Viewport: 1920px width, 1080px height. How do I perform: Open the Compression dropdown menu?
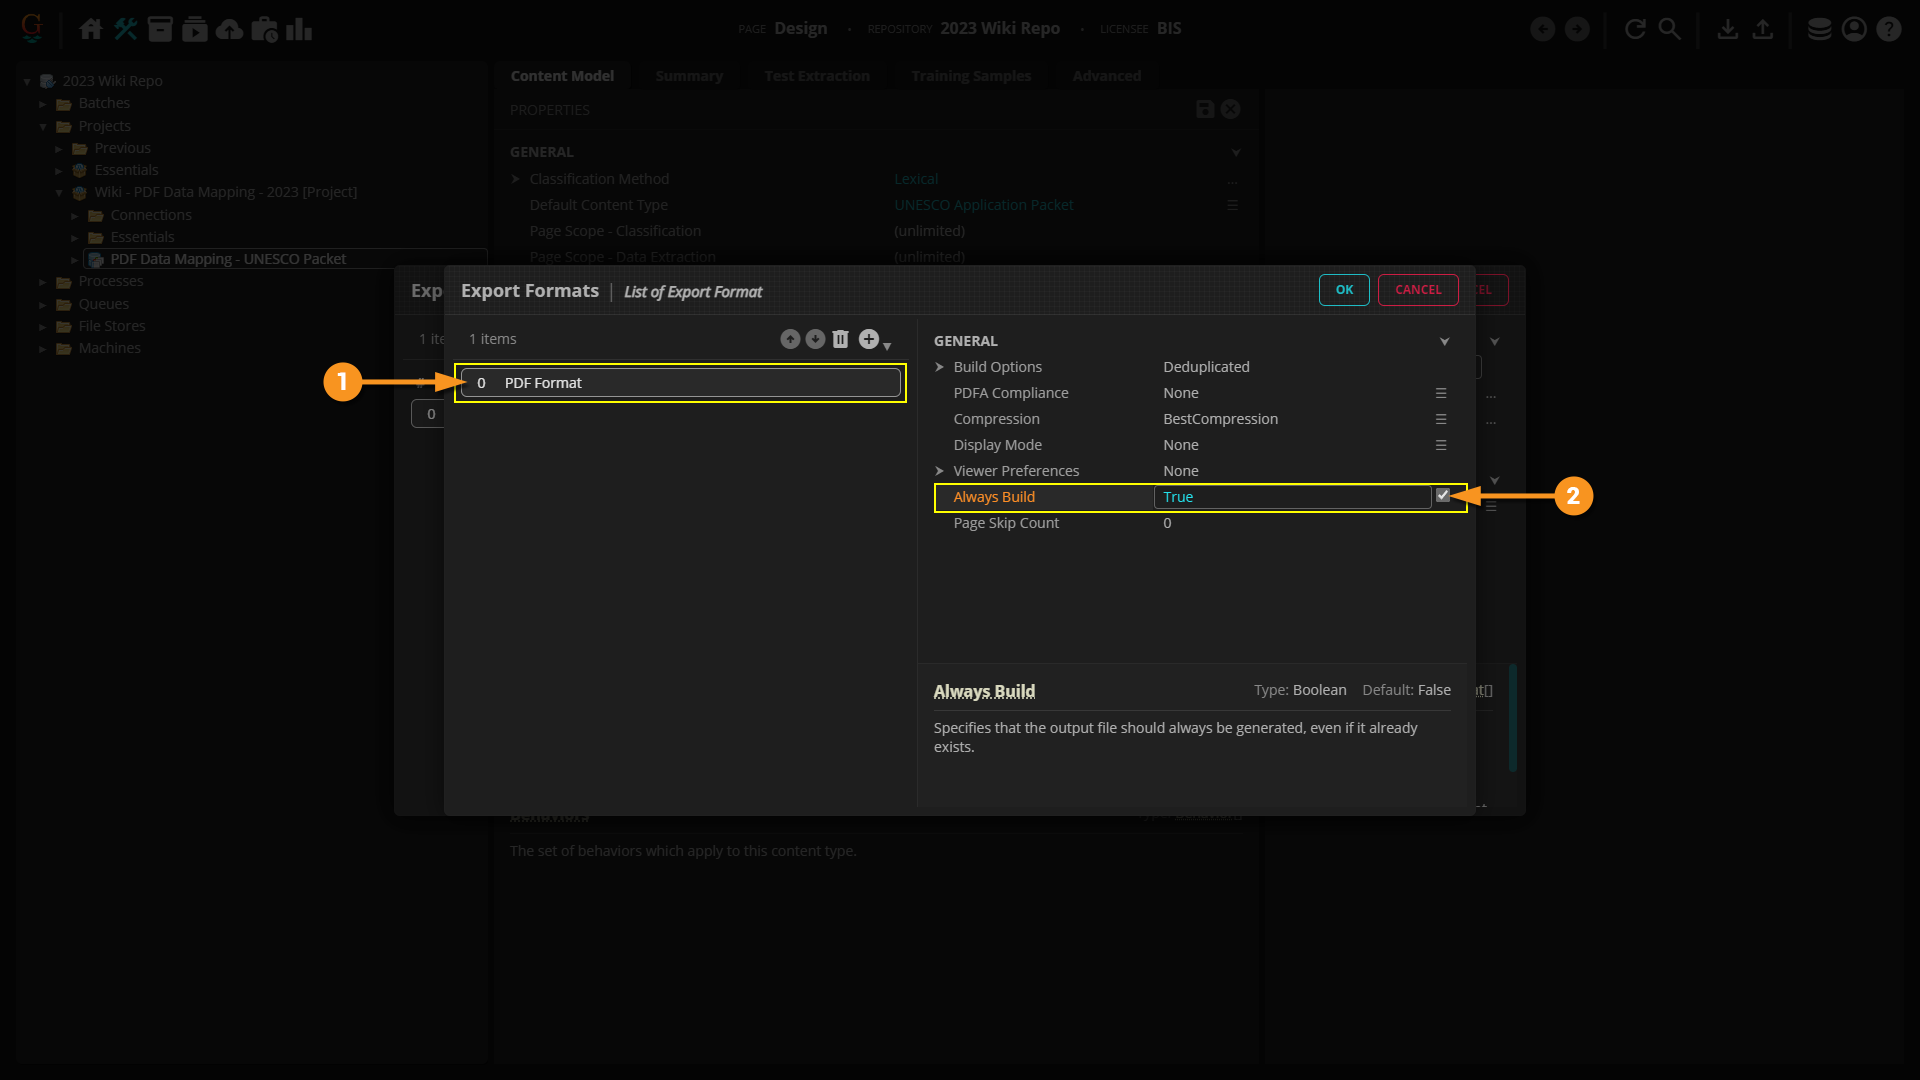pos(1441,419)
